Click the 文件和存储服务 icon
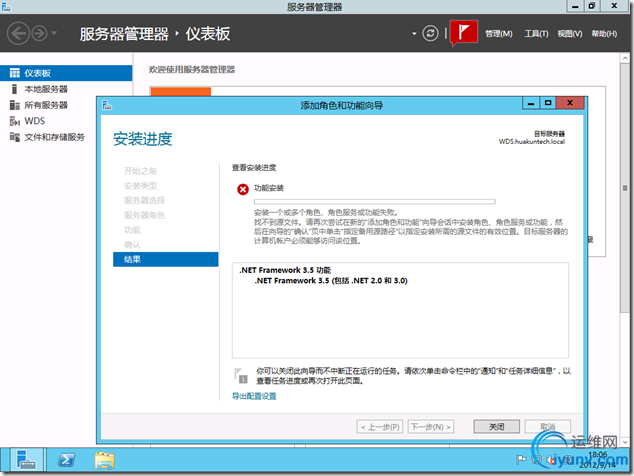This screenshot has width=634, height=476. pyautogui.click(x=15, y=137)
